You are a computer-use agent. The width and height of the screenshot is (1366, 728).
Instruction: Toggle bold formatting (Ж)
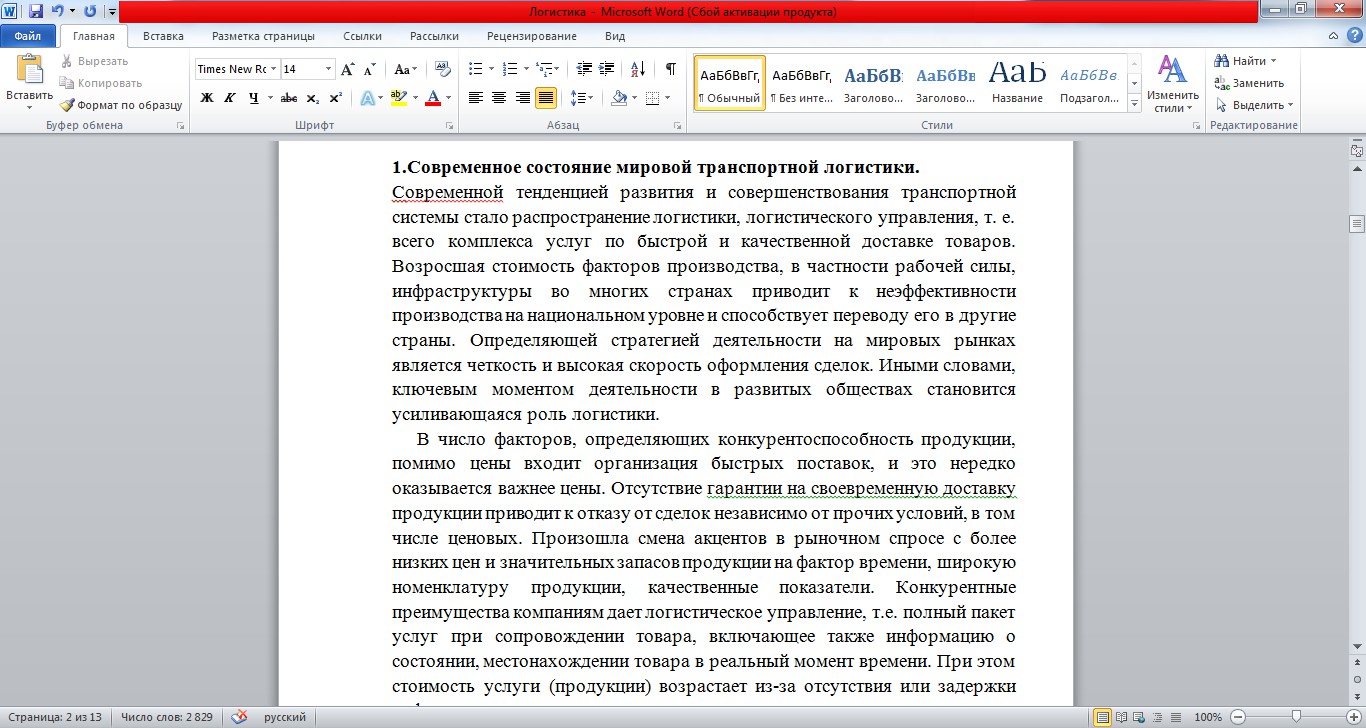pyautogui.click(x=207, y=98)
